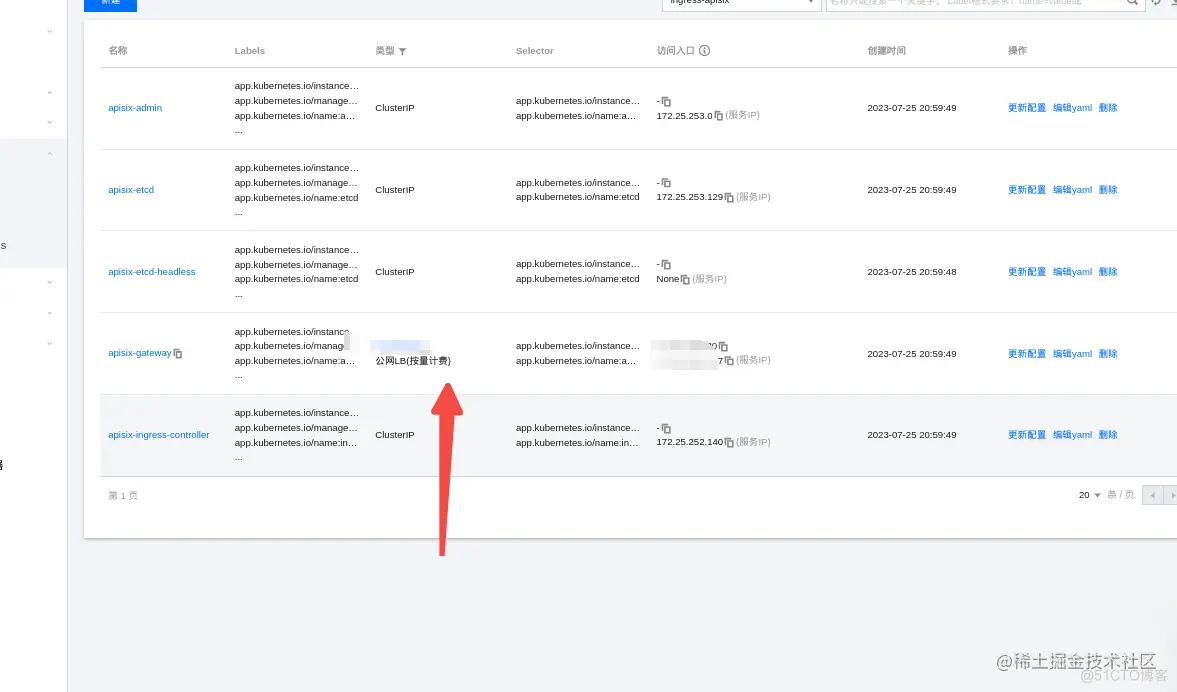Click 删除 for apisix-admin
1177x692 pixels.
1108,108
